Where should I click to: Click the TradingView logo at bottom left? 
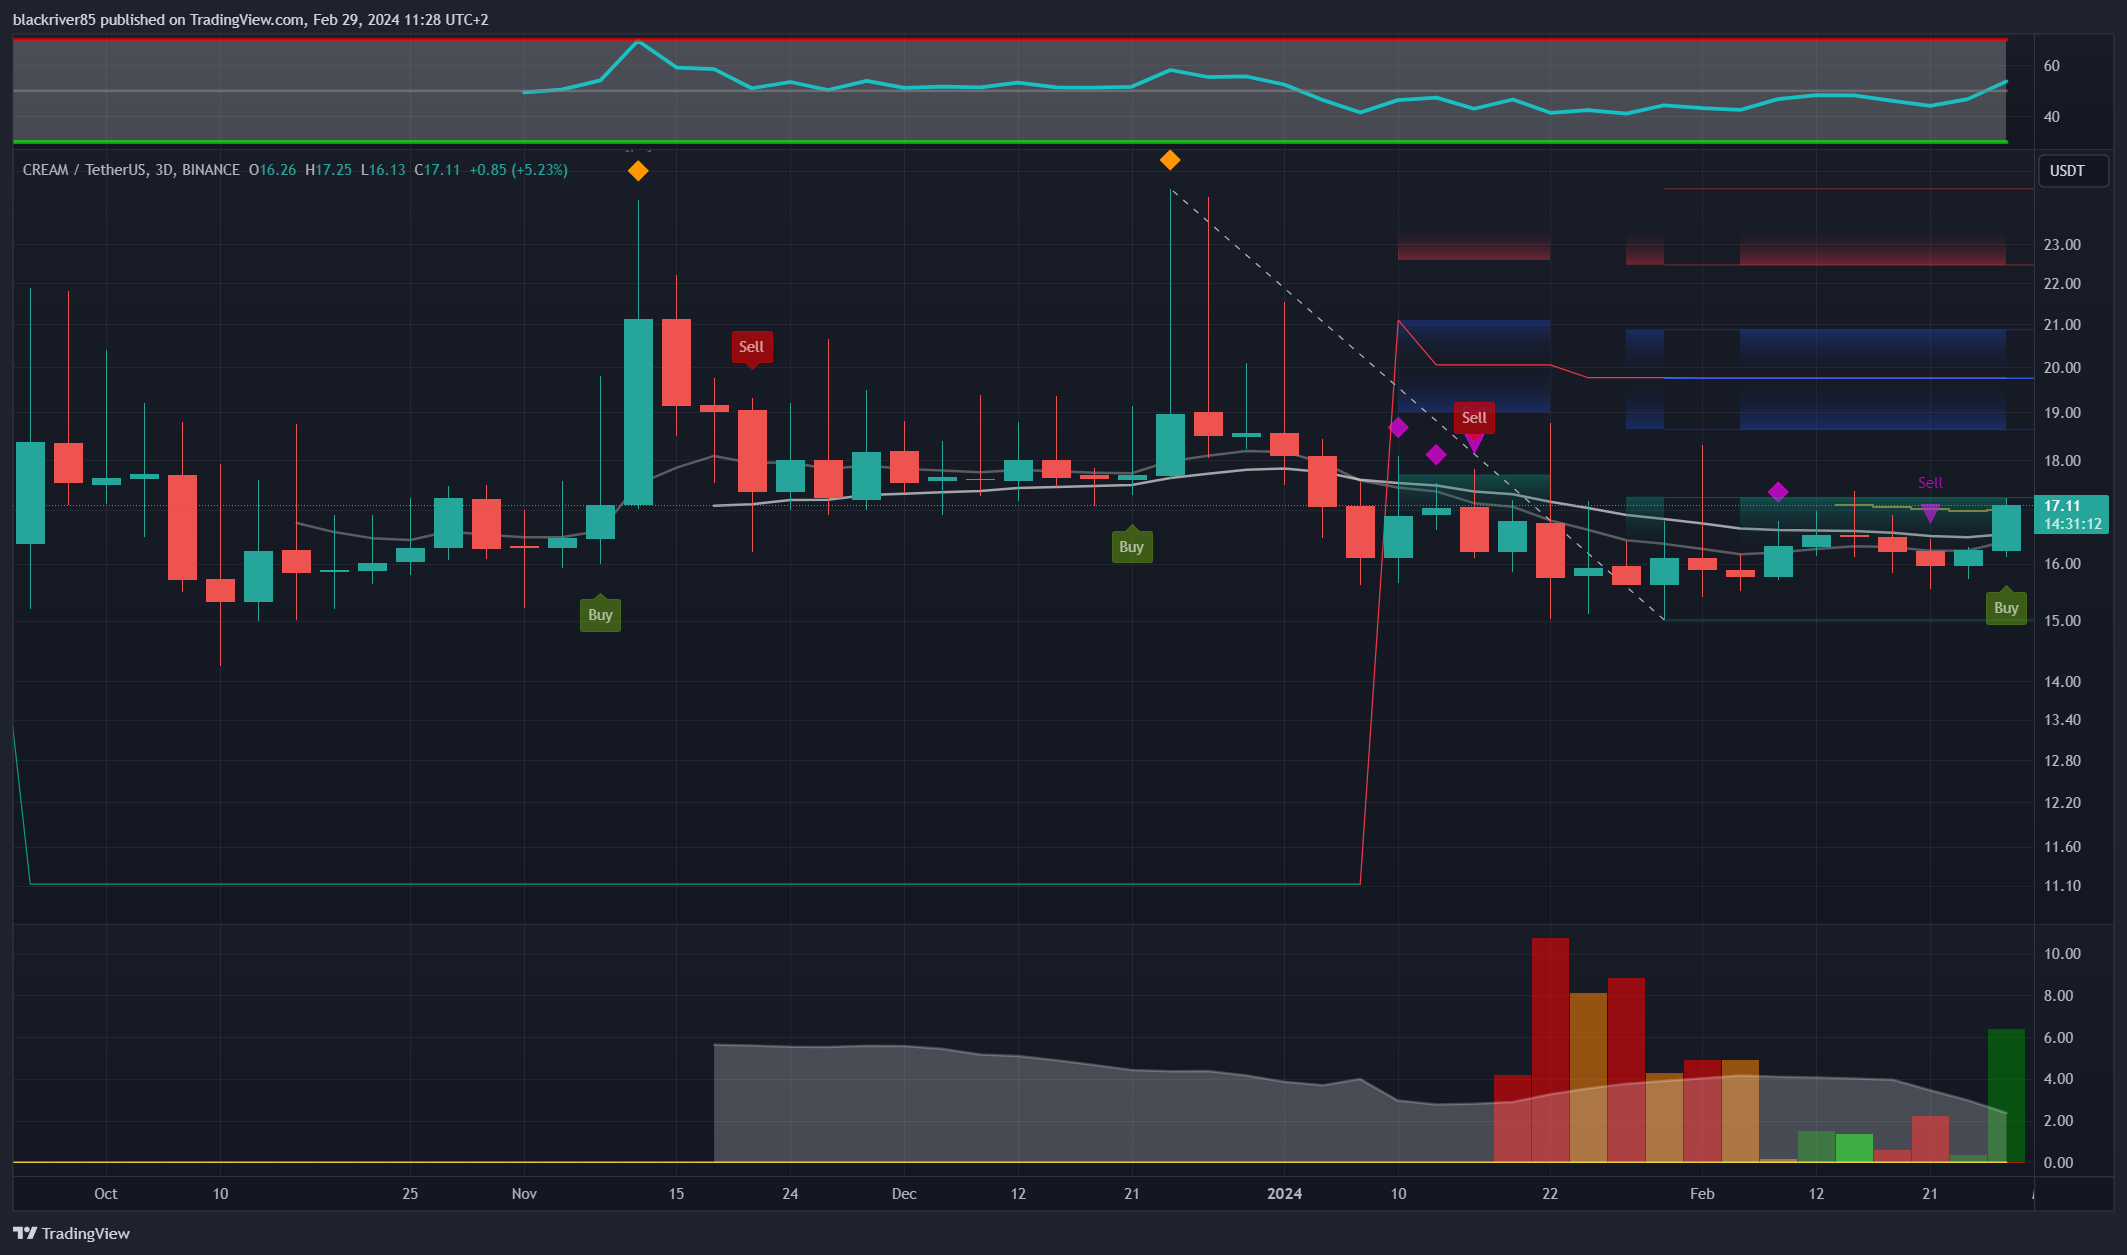click(x=72, y=1233)
